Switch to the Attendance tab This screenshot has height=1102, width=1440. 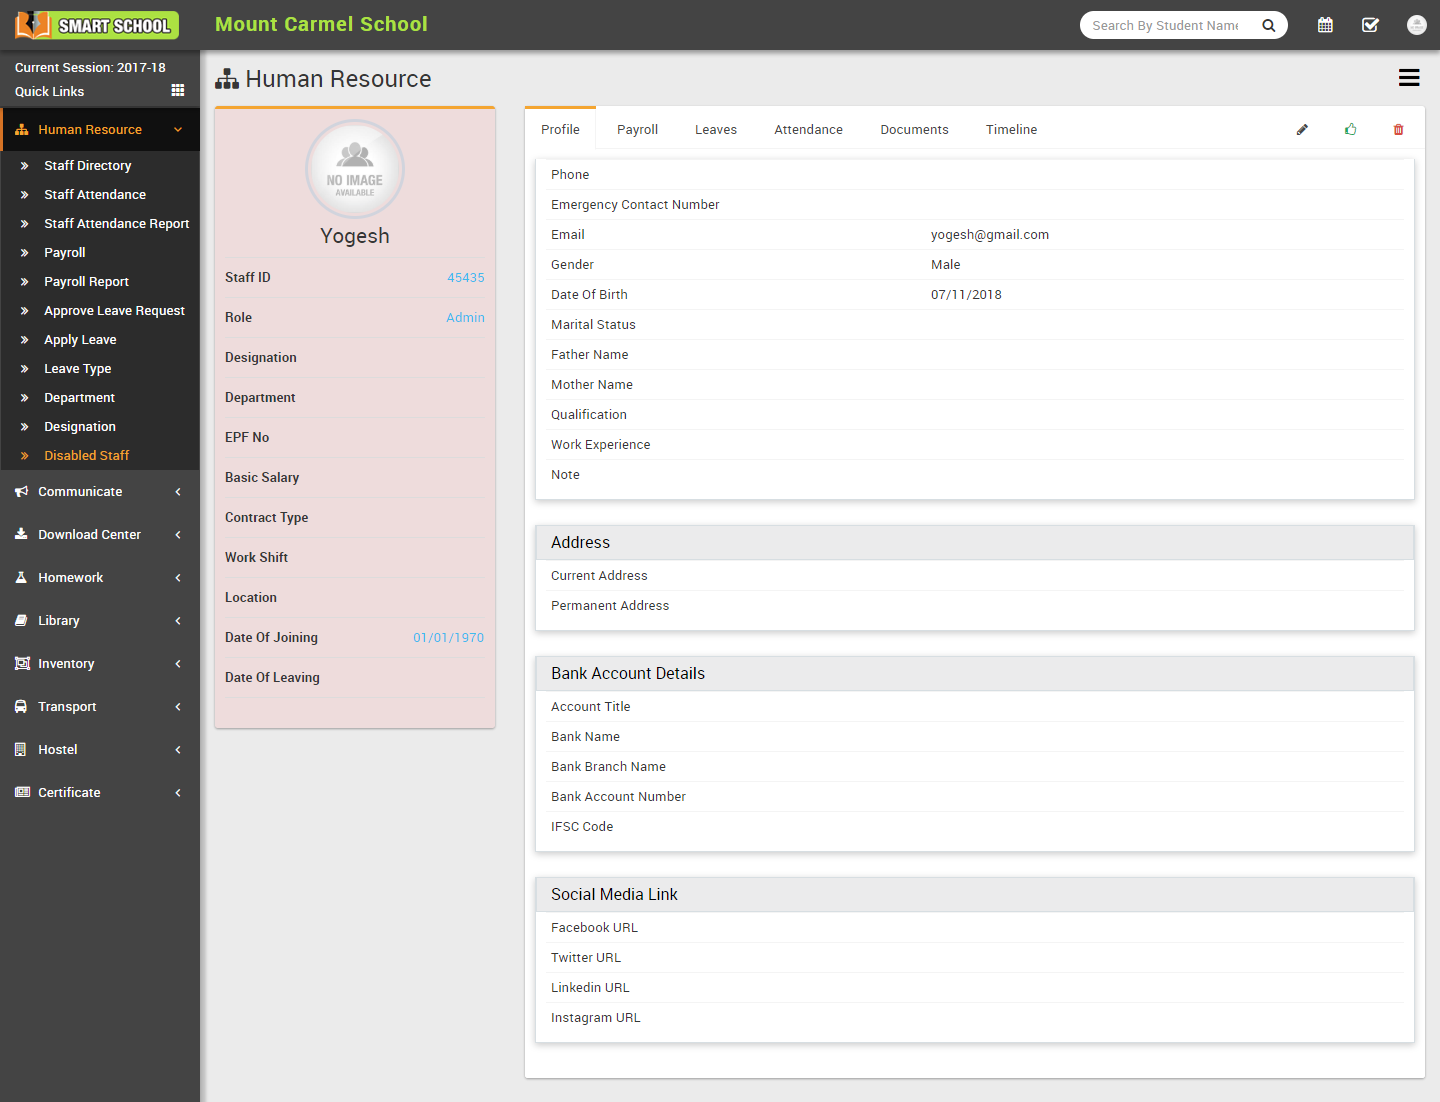(808, 130)
